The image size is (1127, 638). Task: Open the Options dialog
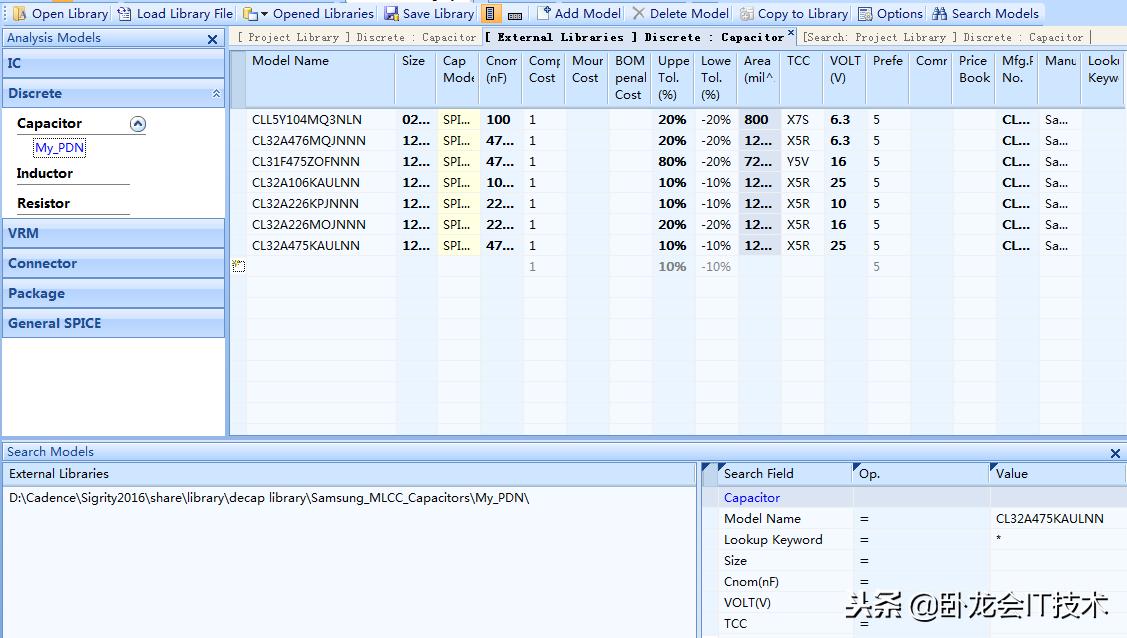click(866, 14)
